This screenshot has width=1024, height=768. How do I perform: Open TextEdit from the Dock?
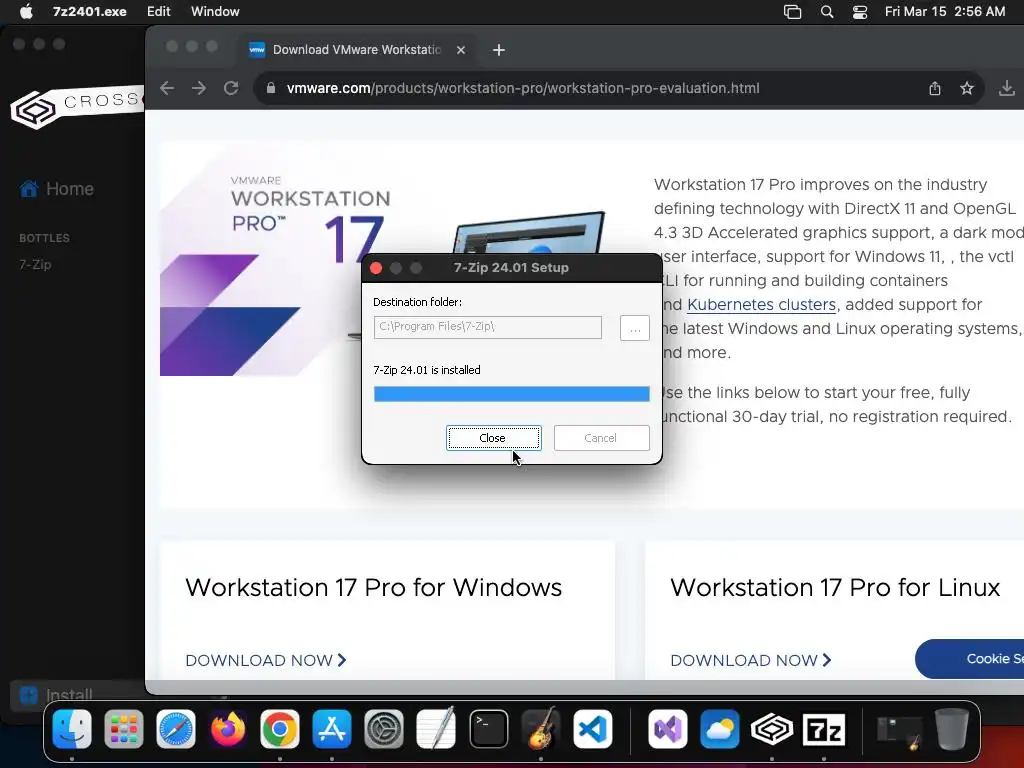[436, 729]
